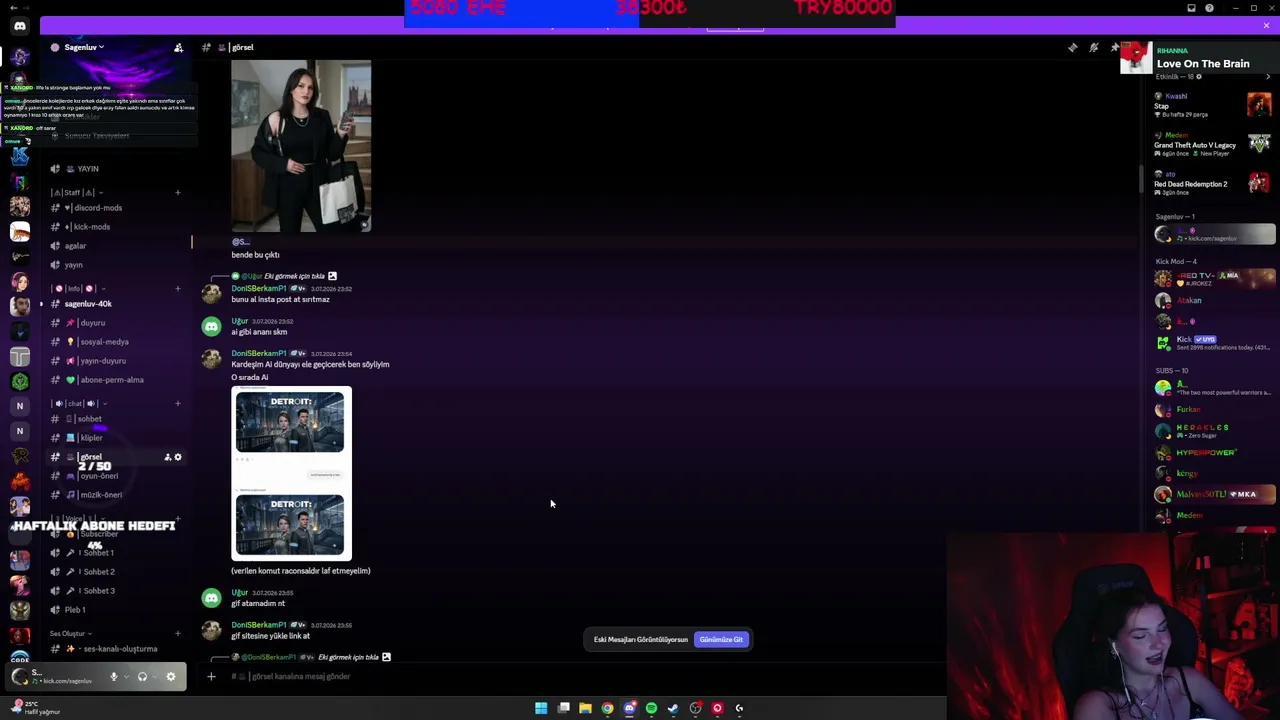Viewport: 1280px width, 720px height.
Task: Open user settings gear in user panel
Action: [171, 677]
